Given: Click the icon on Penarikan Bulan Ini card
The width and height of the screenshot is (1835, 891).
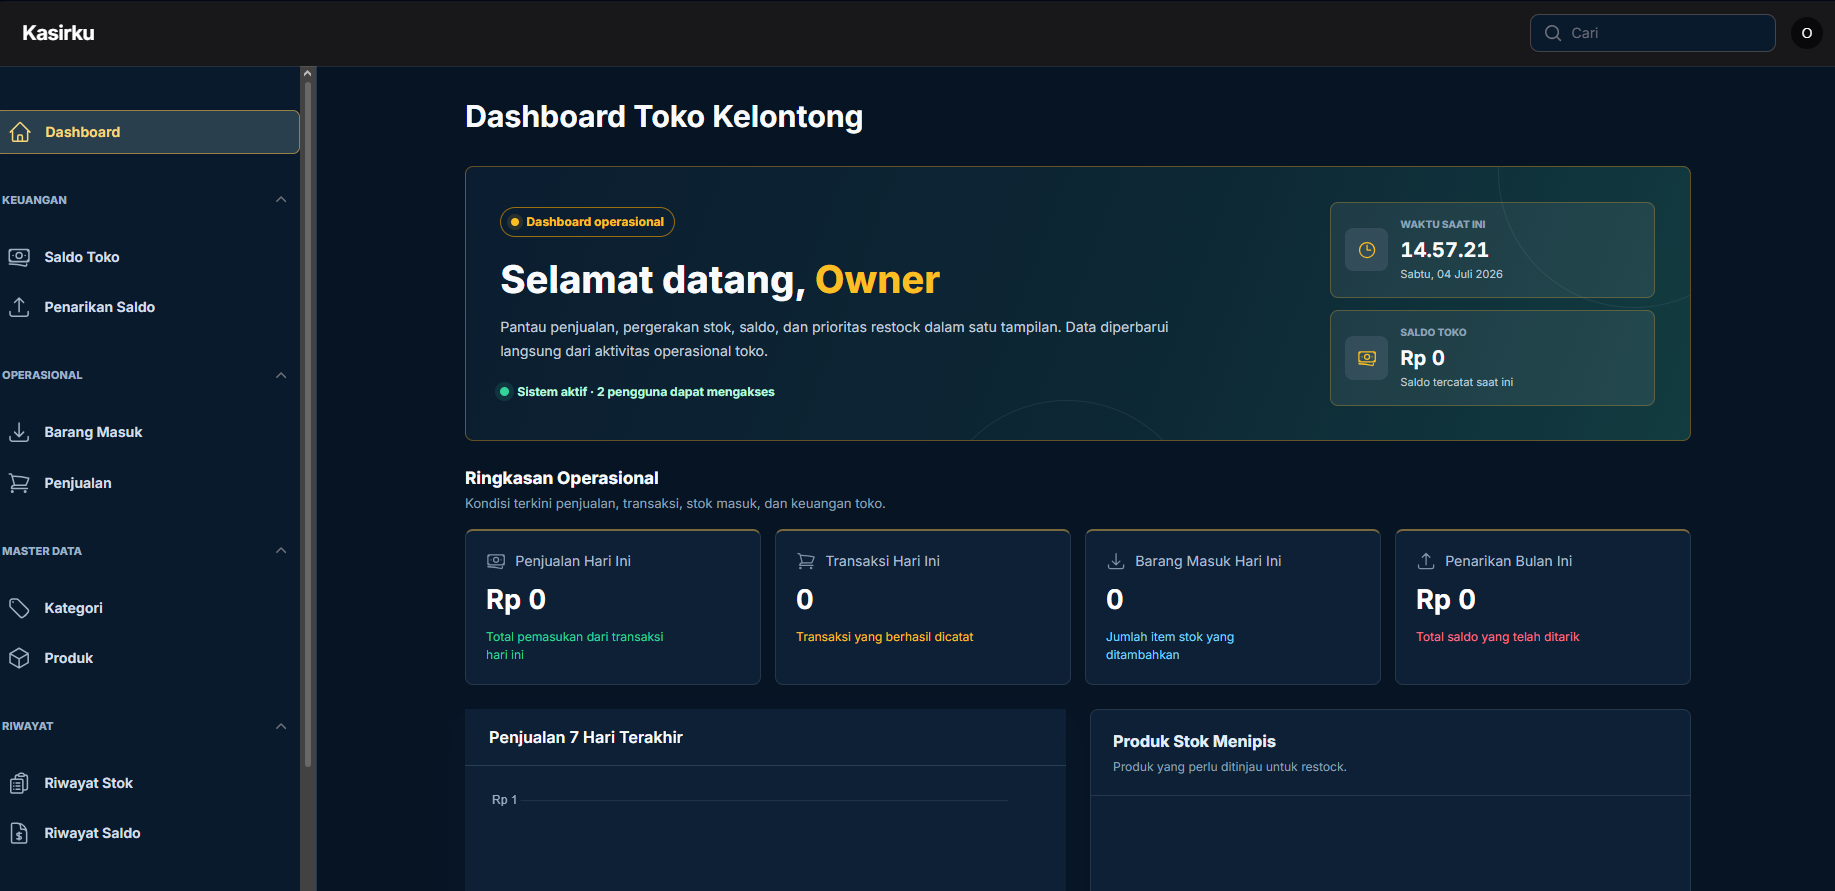Looking at the screenshot, I should pyautogui.click(x=1426, y=561).
